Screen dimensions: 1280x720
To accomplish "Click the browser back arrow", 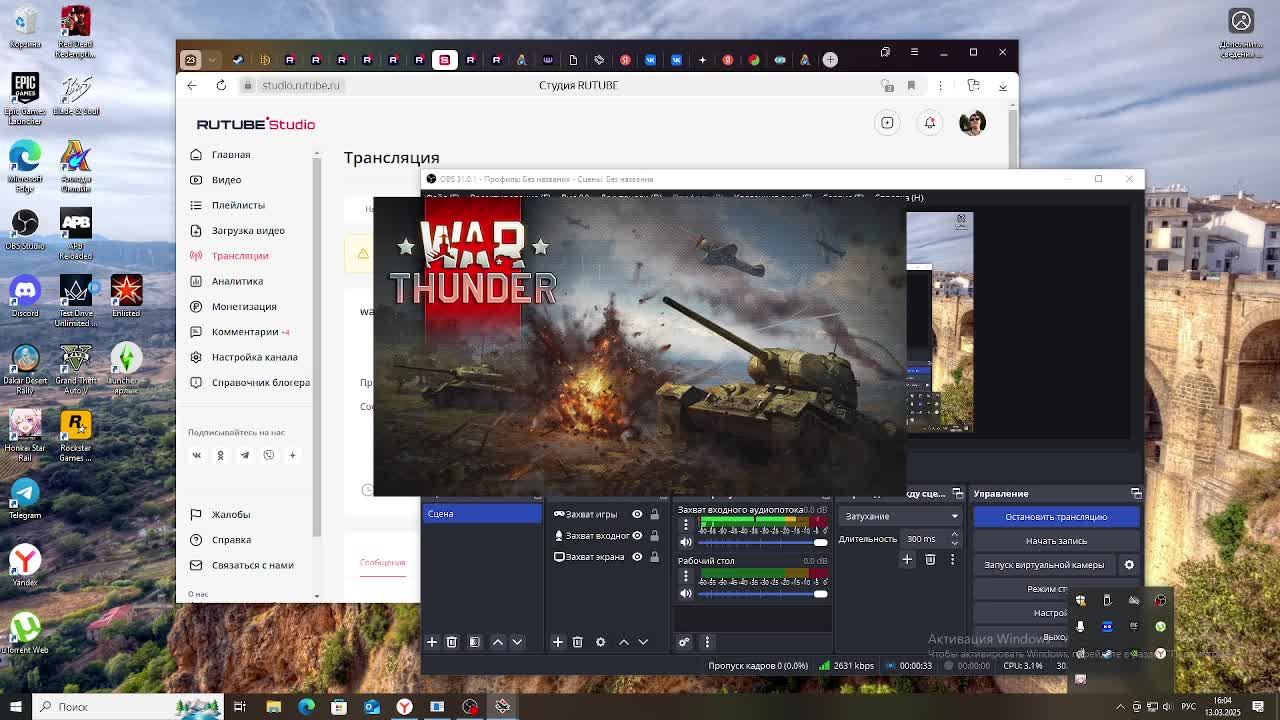I will 192,85.
